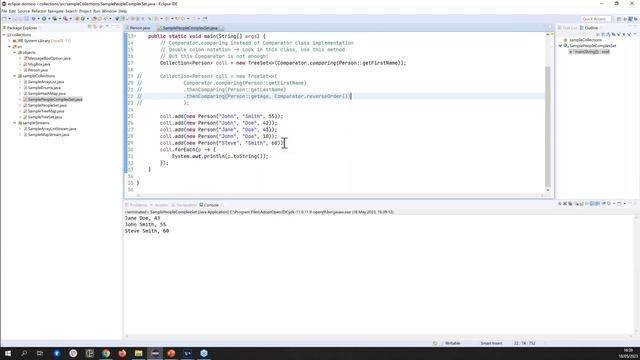Image resolution: width=640 pixels, height=360 pixels.
Task: Open Windows taskbar search
Action: tap(24, 353)
